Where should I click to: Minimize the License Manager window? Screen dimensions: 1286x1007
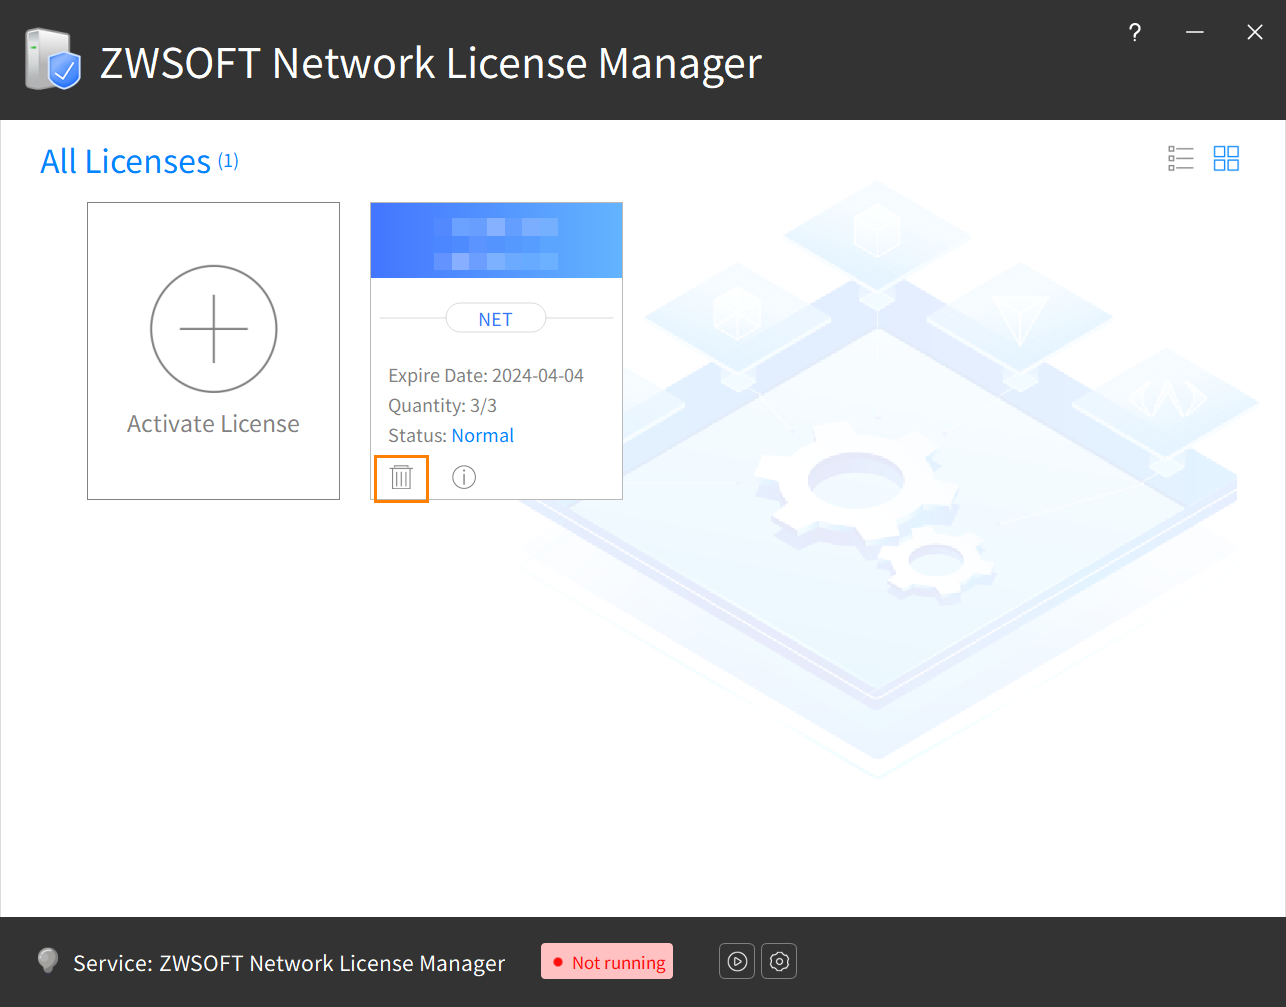pos(1195,33)
